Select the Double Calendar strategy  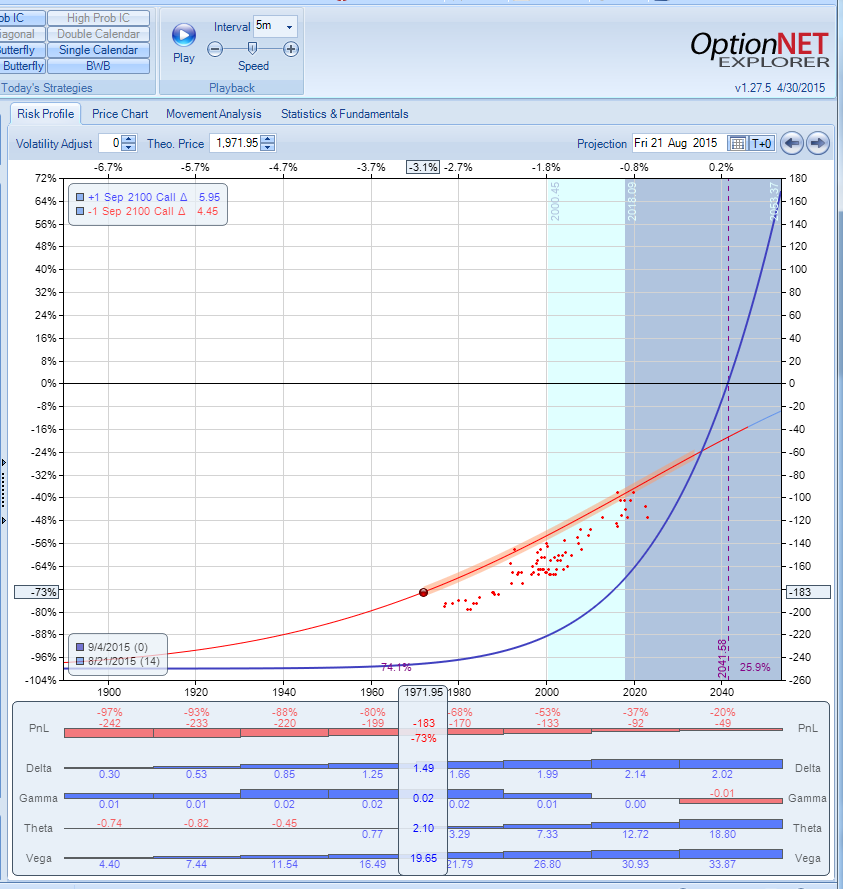tap(98, 34)
